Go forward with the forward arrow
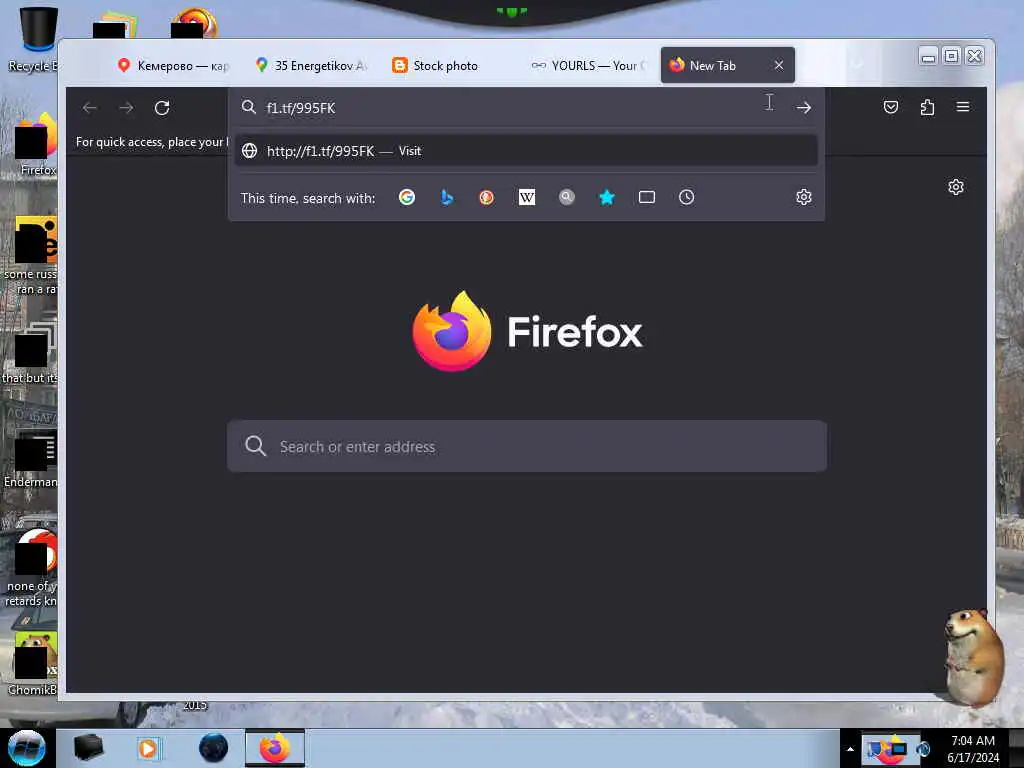1024x768 pixels. click(126, 108)
